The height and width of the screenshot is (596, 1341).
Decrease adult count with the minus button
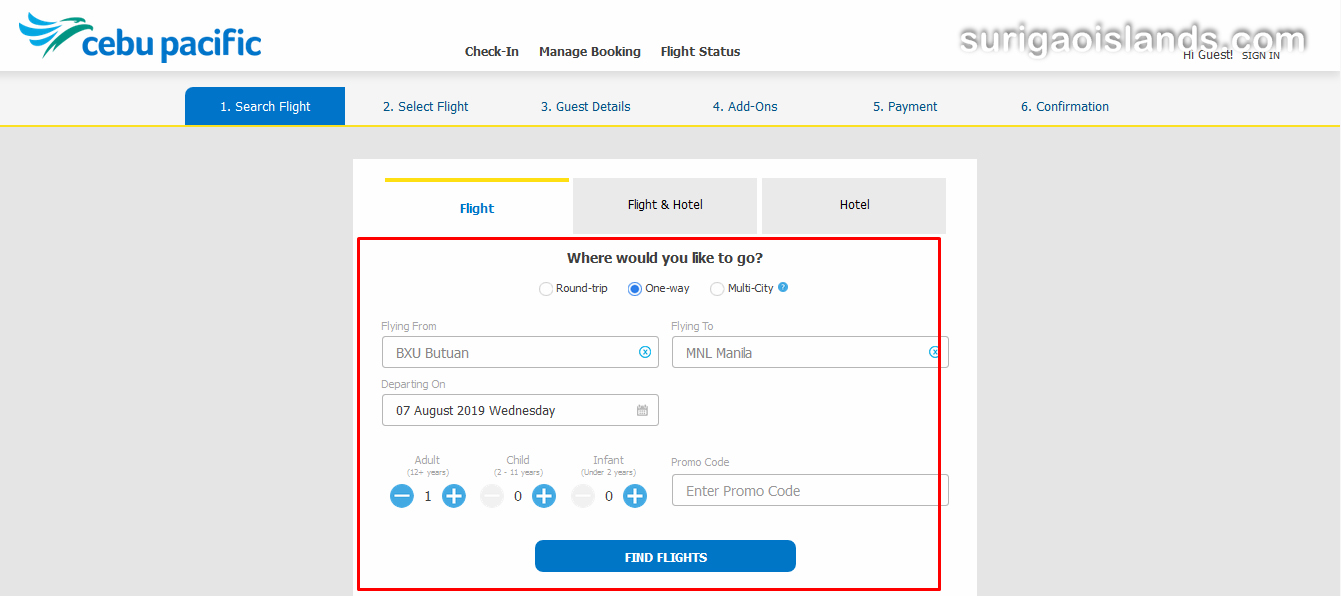402,495
